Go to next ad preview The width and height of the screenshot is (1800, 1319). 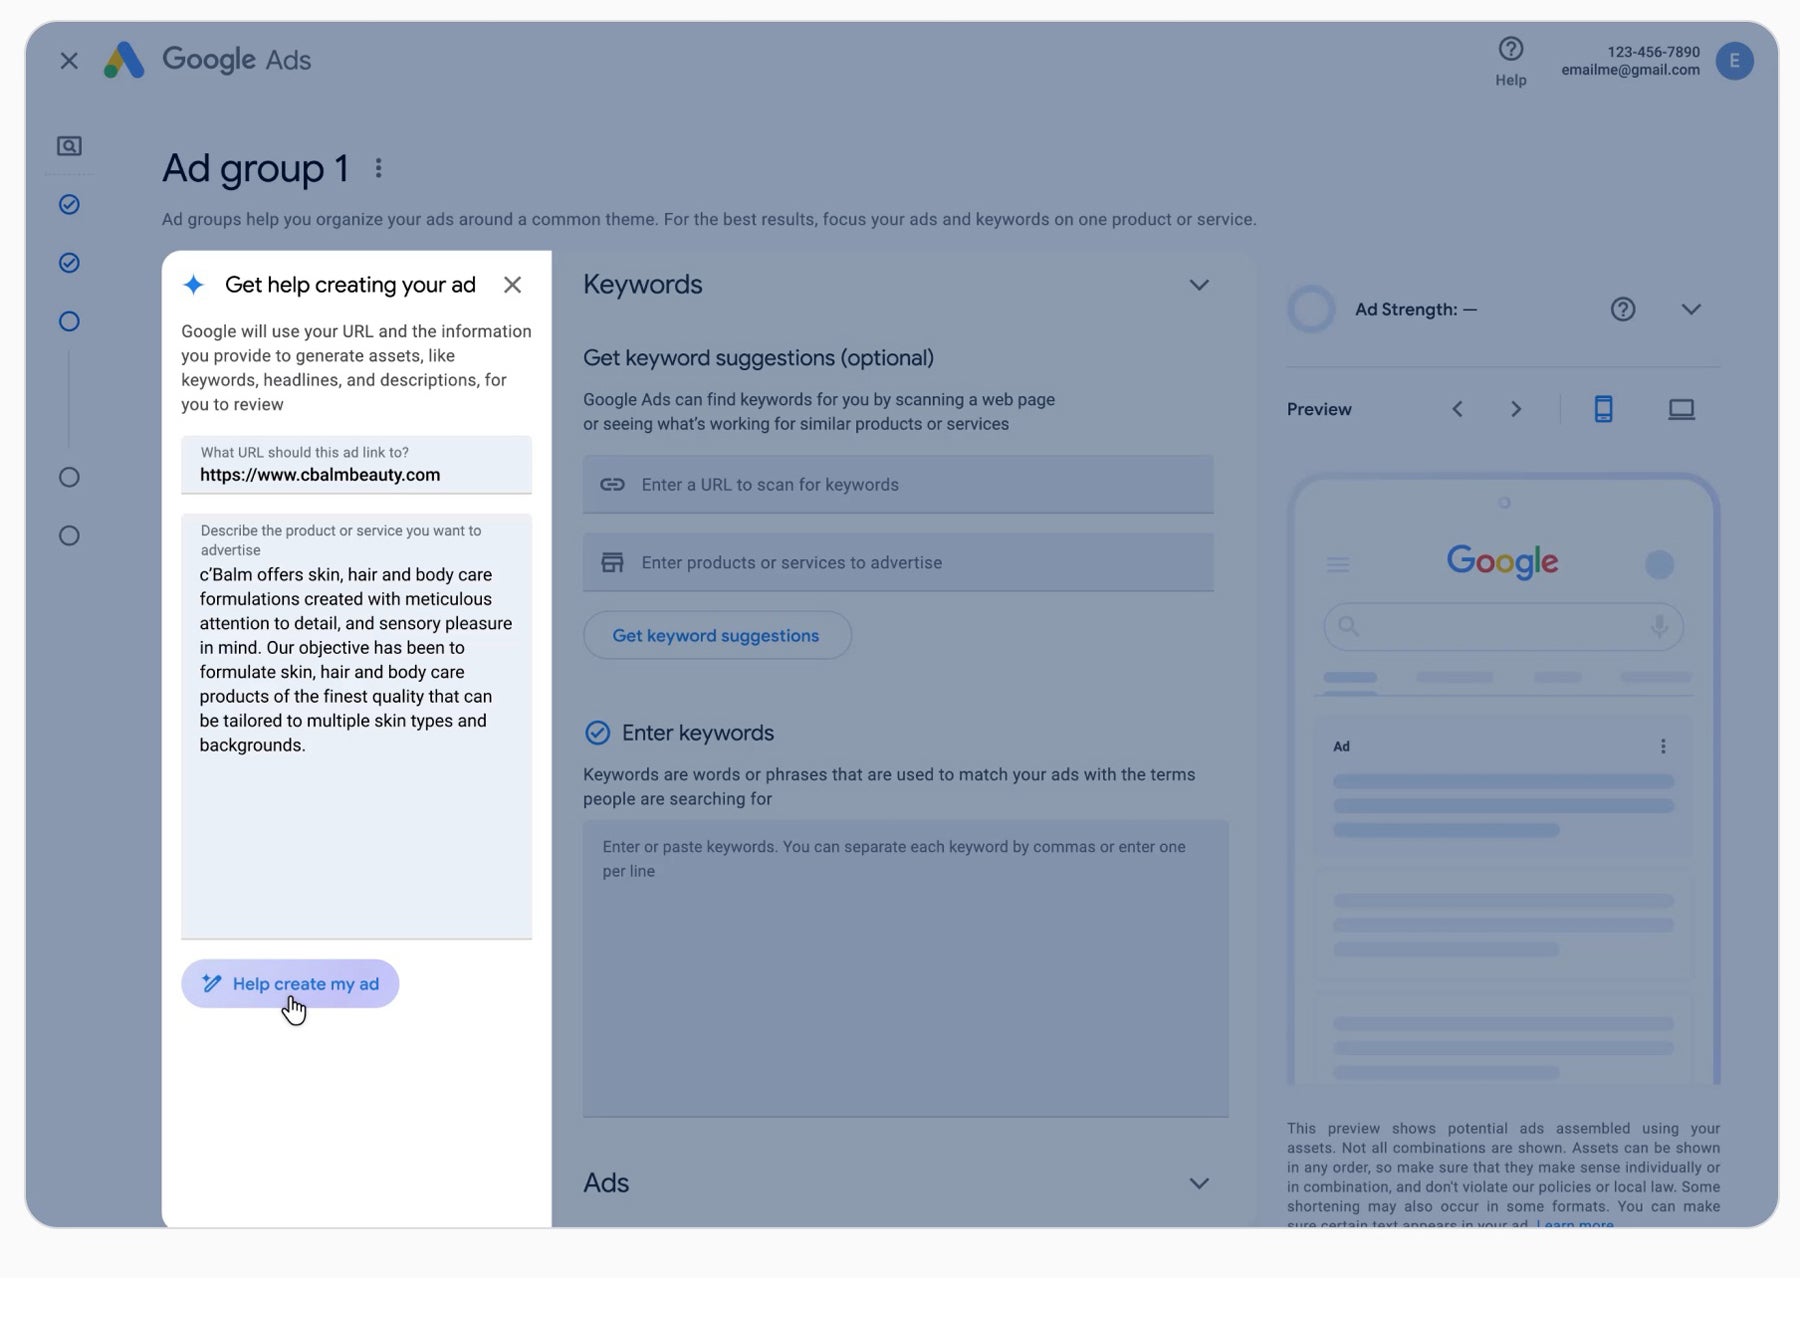pyautogui.click(x=1516, y=409)
